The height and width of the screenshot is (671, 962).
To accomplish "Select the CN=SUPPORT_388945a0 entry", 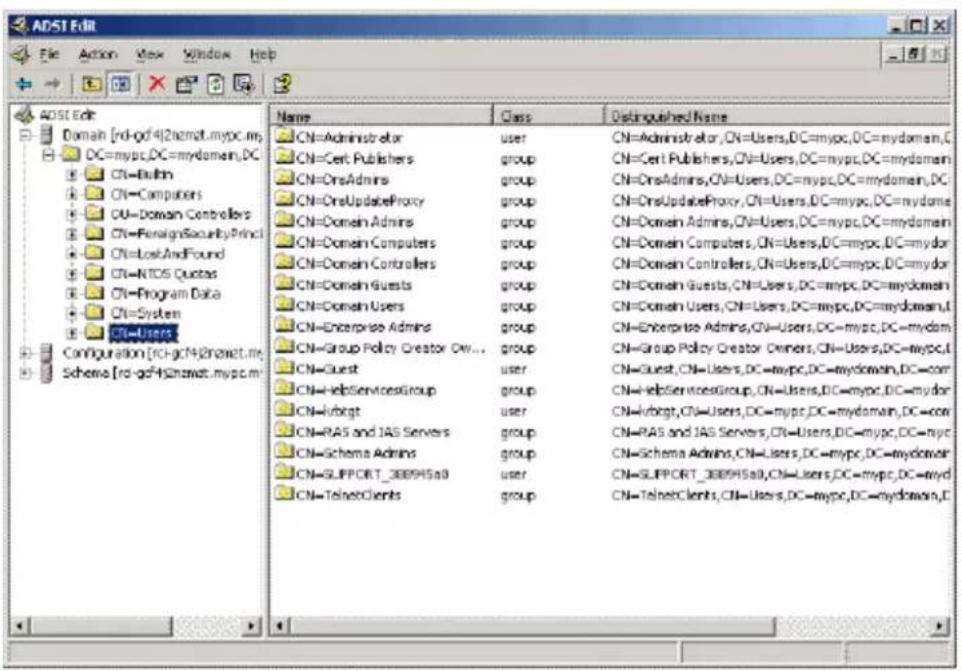I will point(372,474).
